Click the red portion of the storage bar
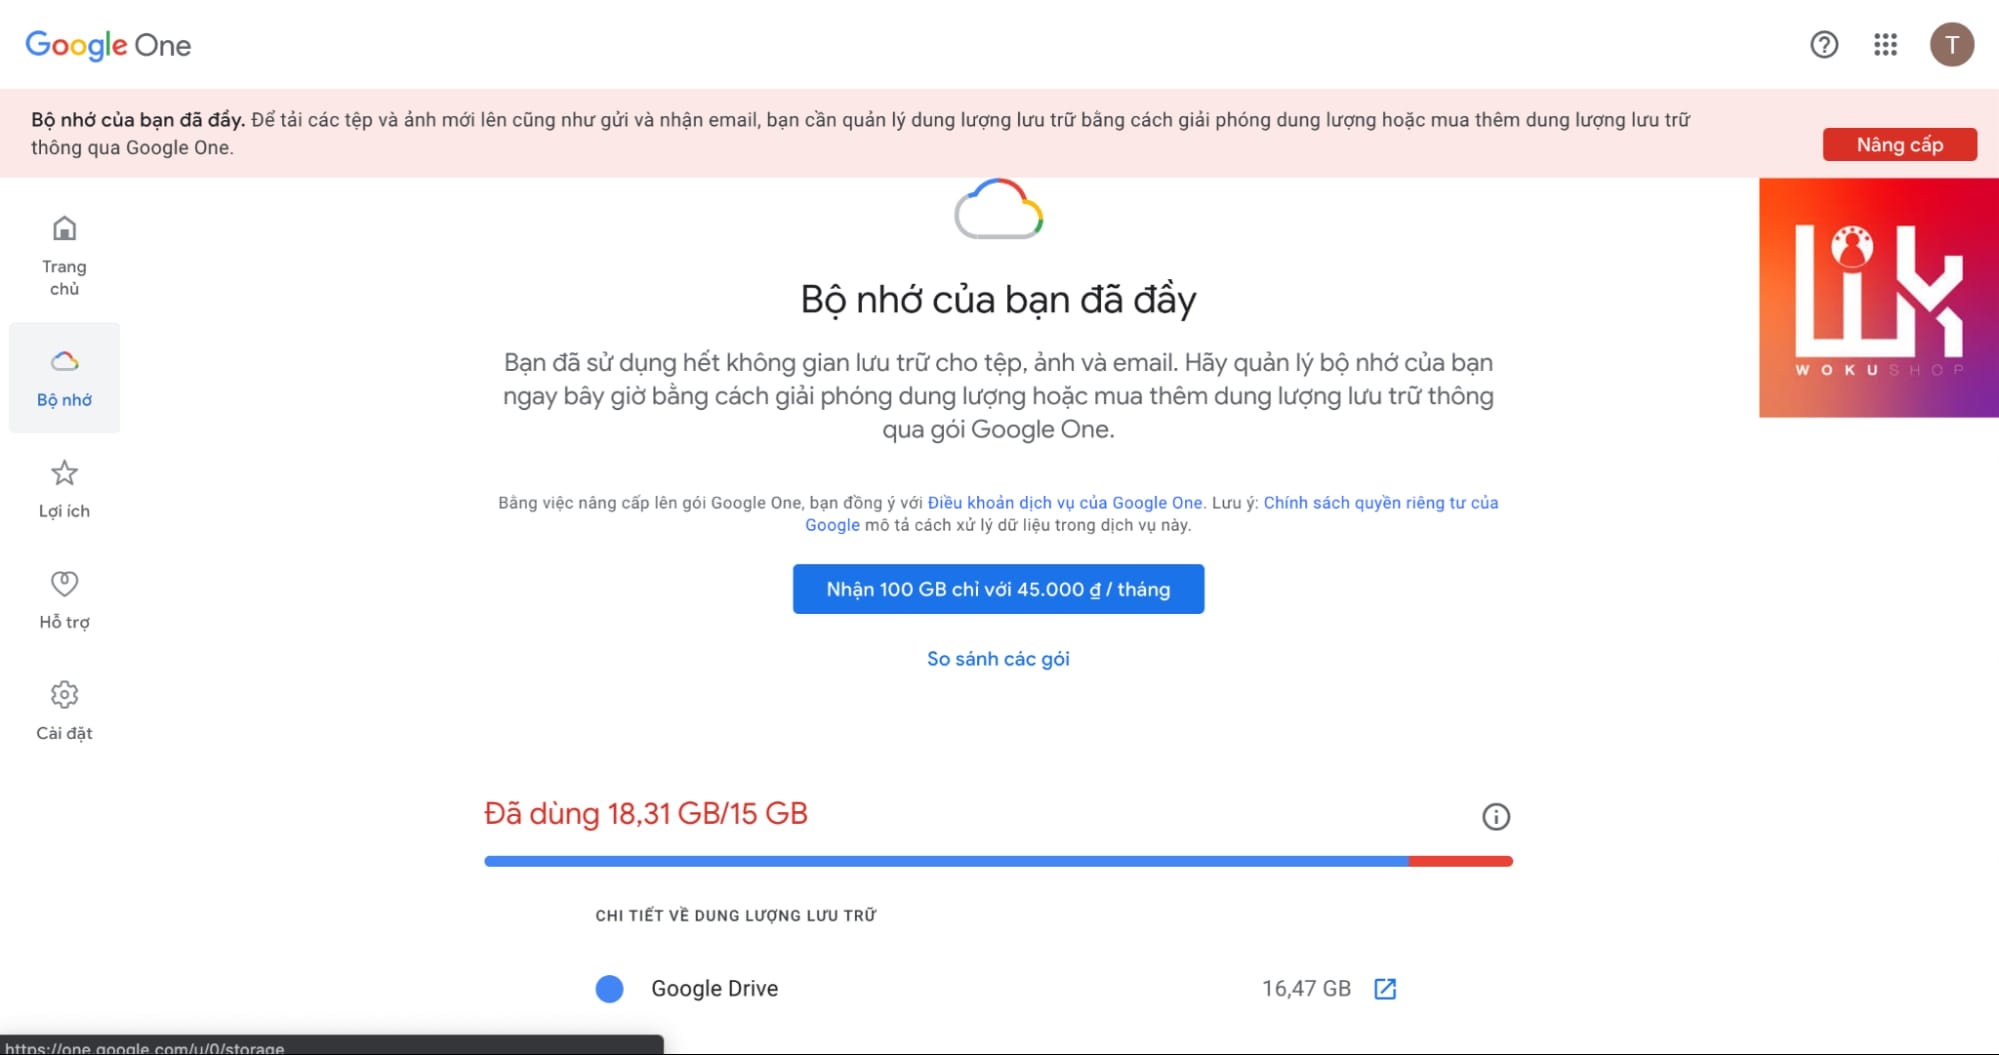 point(1458,859)
